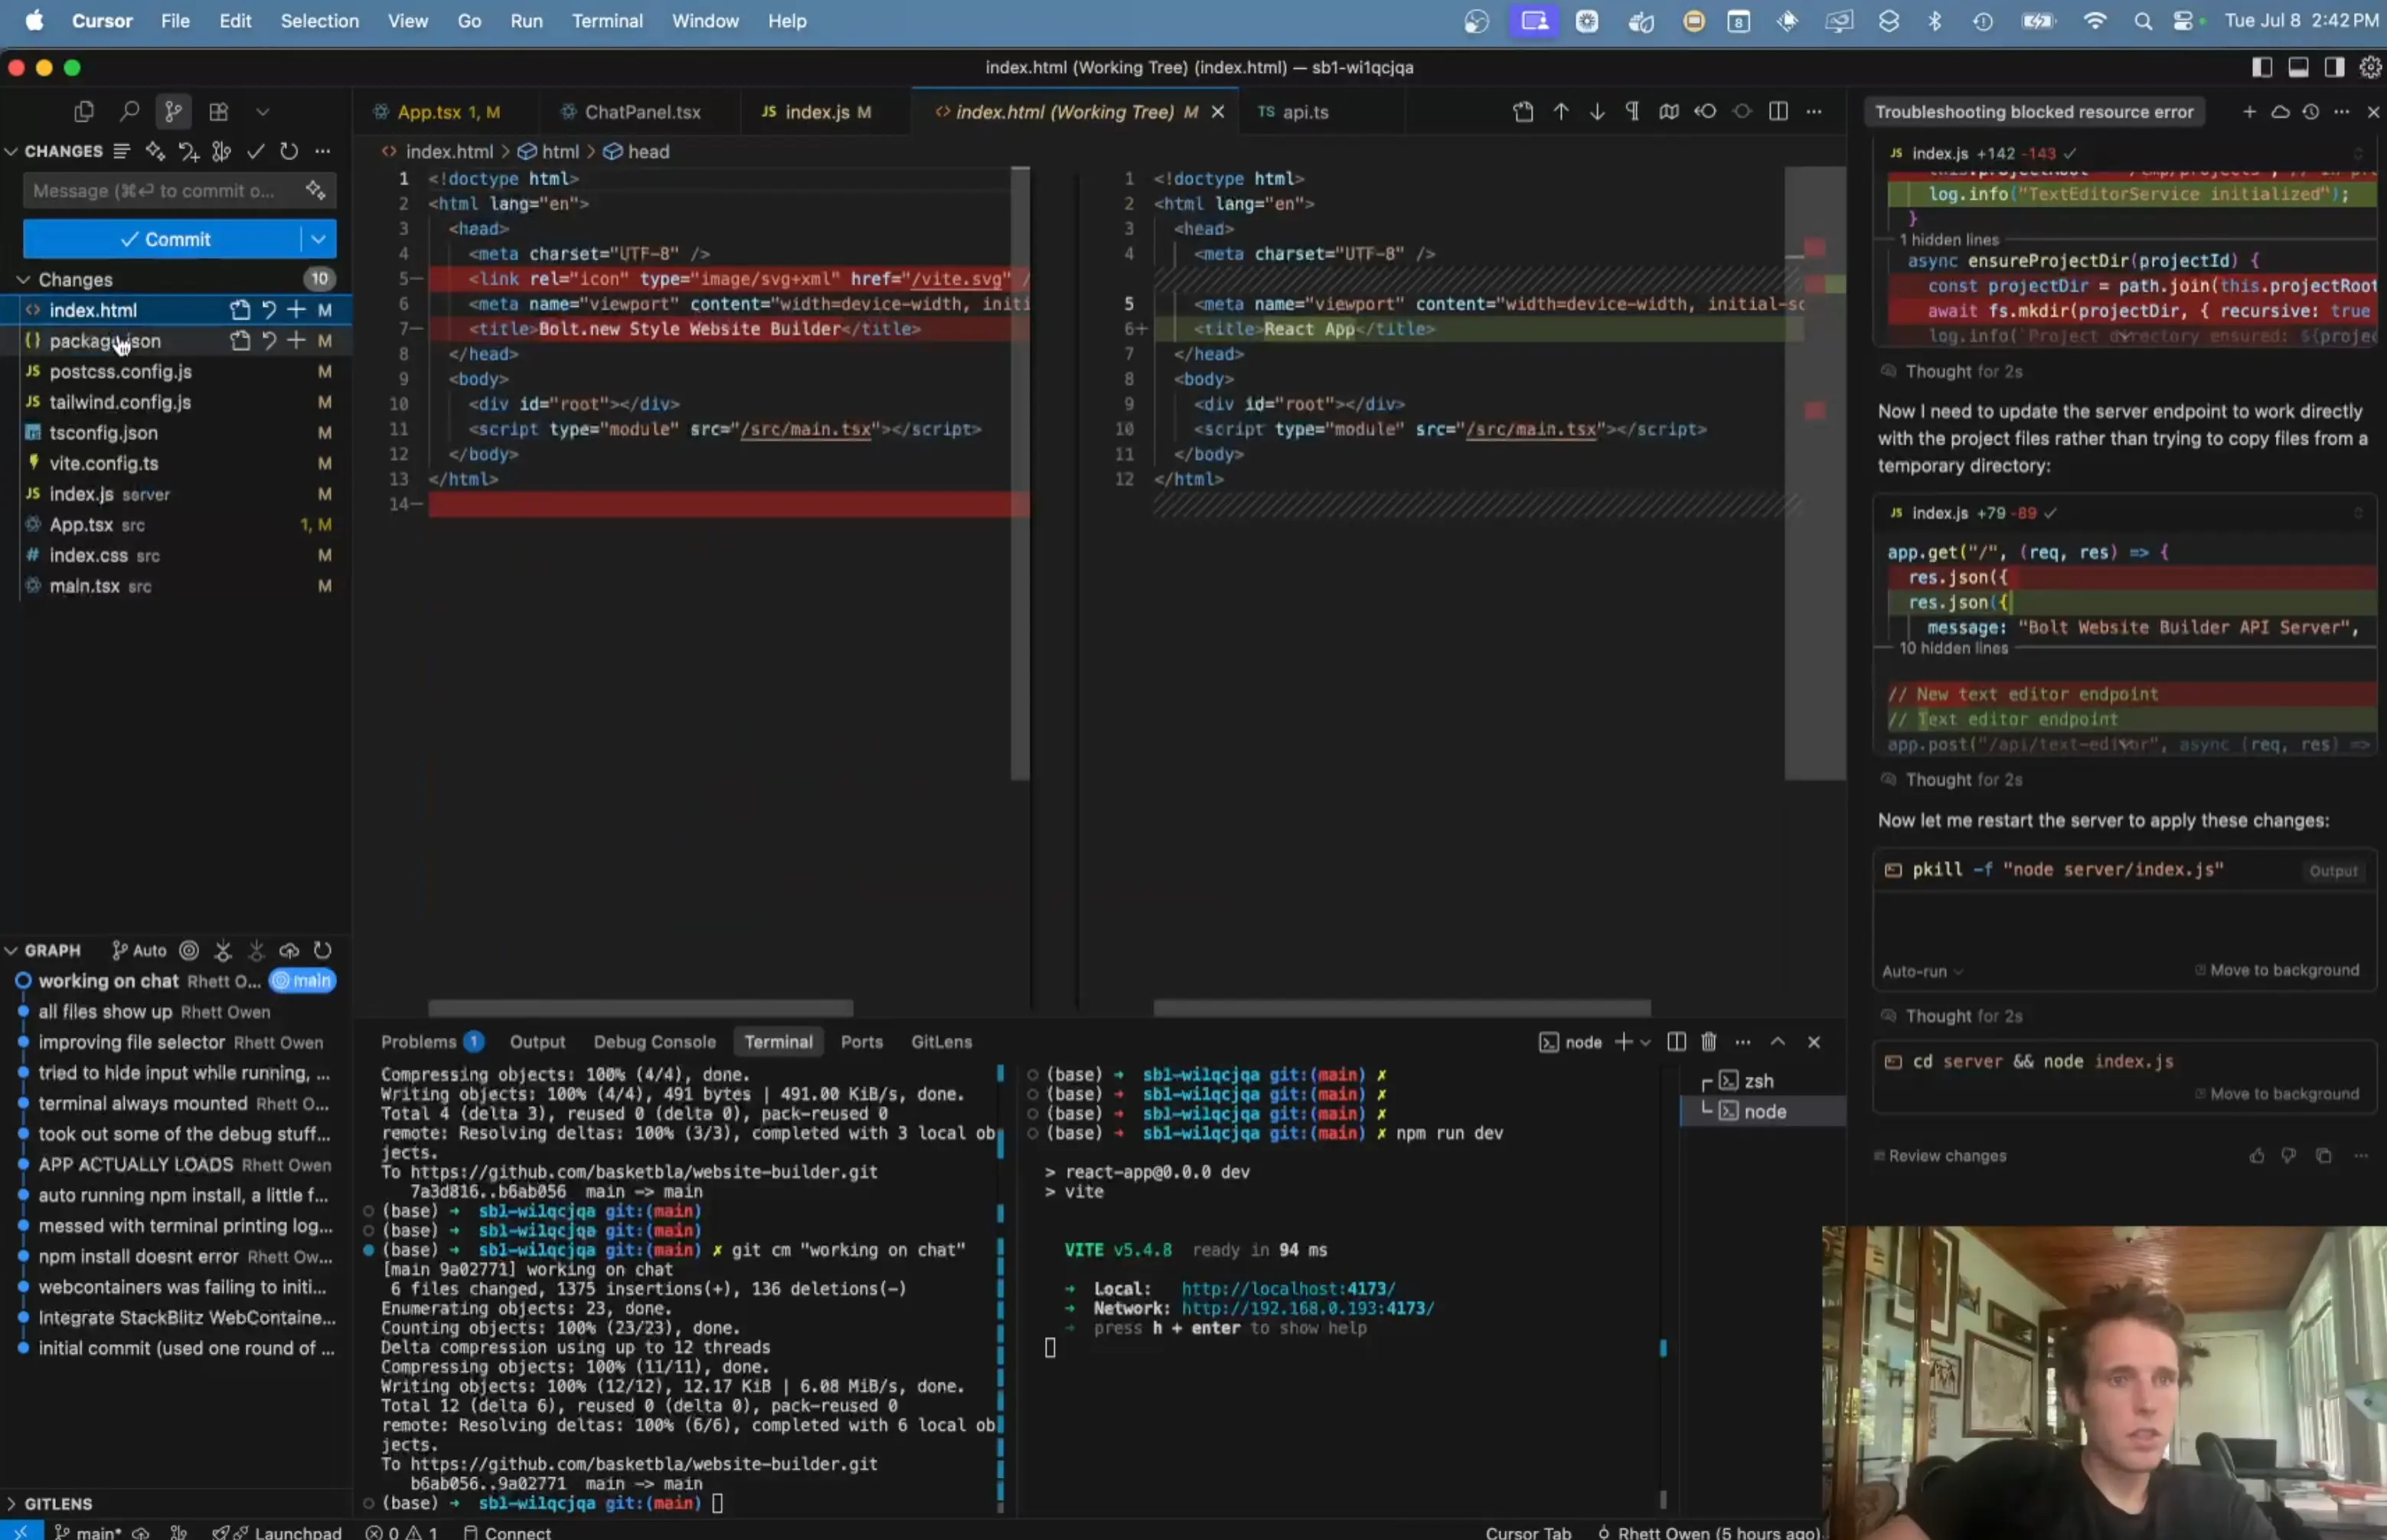Open the launch profile dropdown beside new terminal
Image resolution: width=2387 pixels, height=1540 pixels.
pos(1645,1042)
